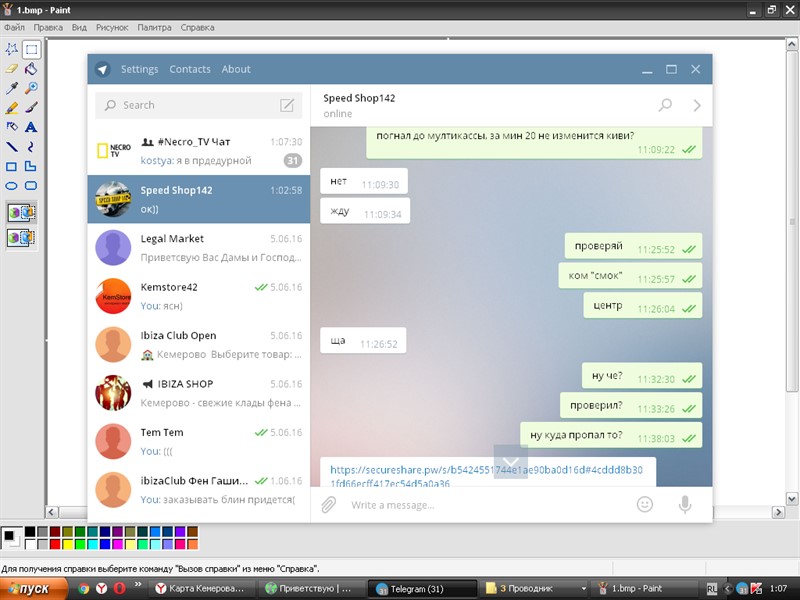Viewport: 800px width, 600px height.
Task: Open the Ibiza Club Open chat
Action: pos(198,345)
